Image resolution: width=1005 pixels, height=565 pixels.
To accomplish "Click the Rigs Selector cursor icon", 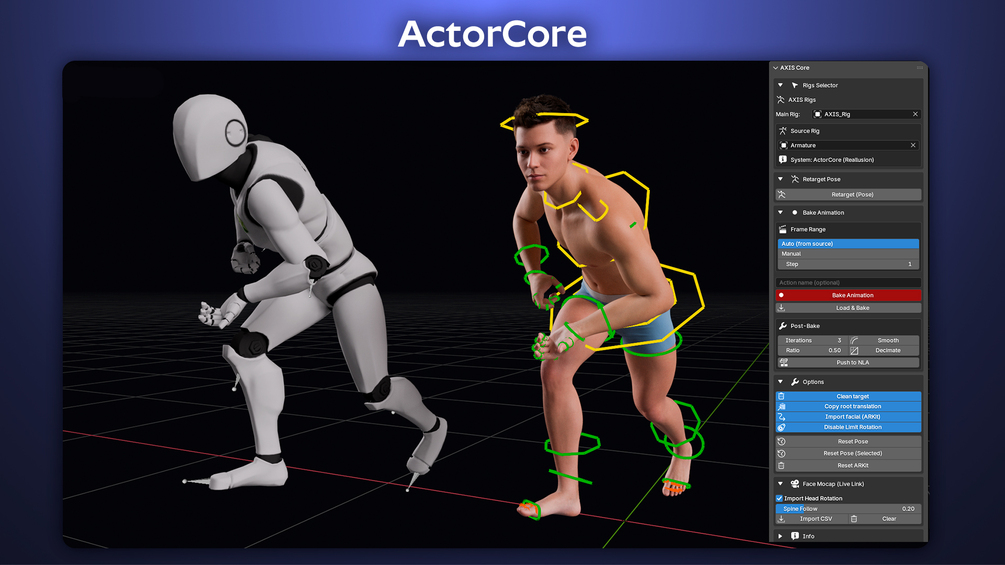I will (795, 85).
